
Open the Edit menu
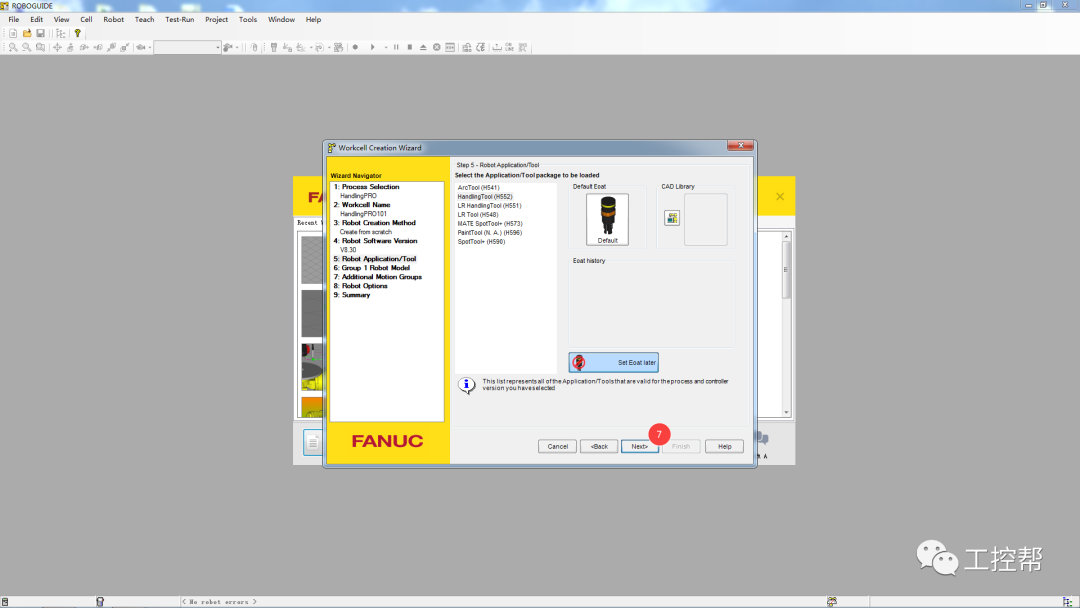[37, 19]
